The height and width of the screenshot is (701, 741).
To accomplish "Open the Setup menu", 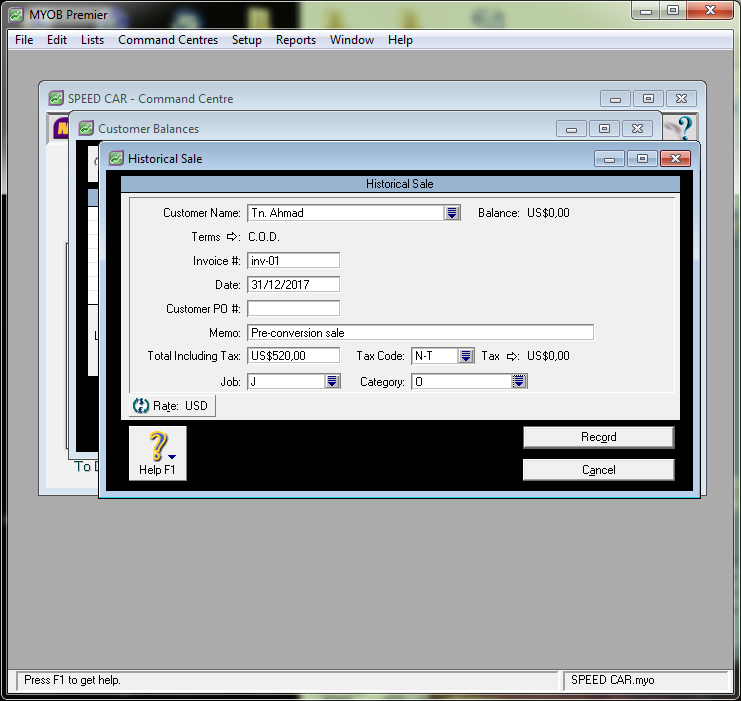I will (247, 40).
